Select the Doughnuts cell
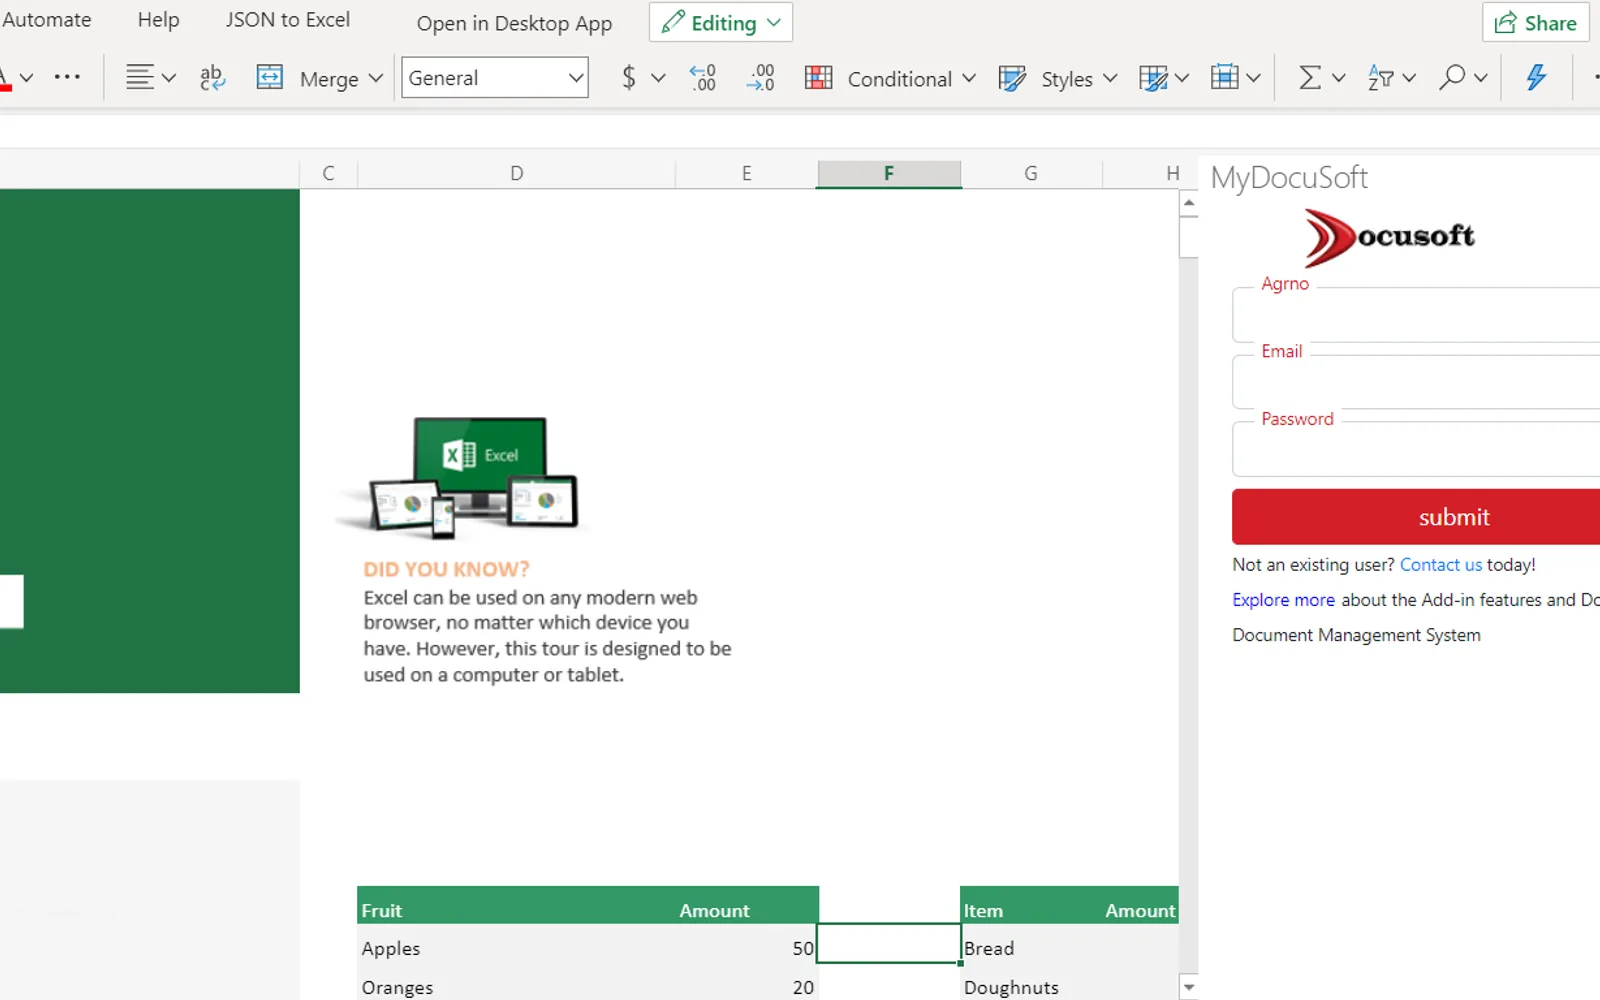 (1031, 987)
